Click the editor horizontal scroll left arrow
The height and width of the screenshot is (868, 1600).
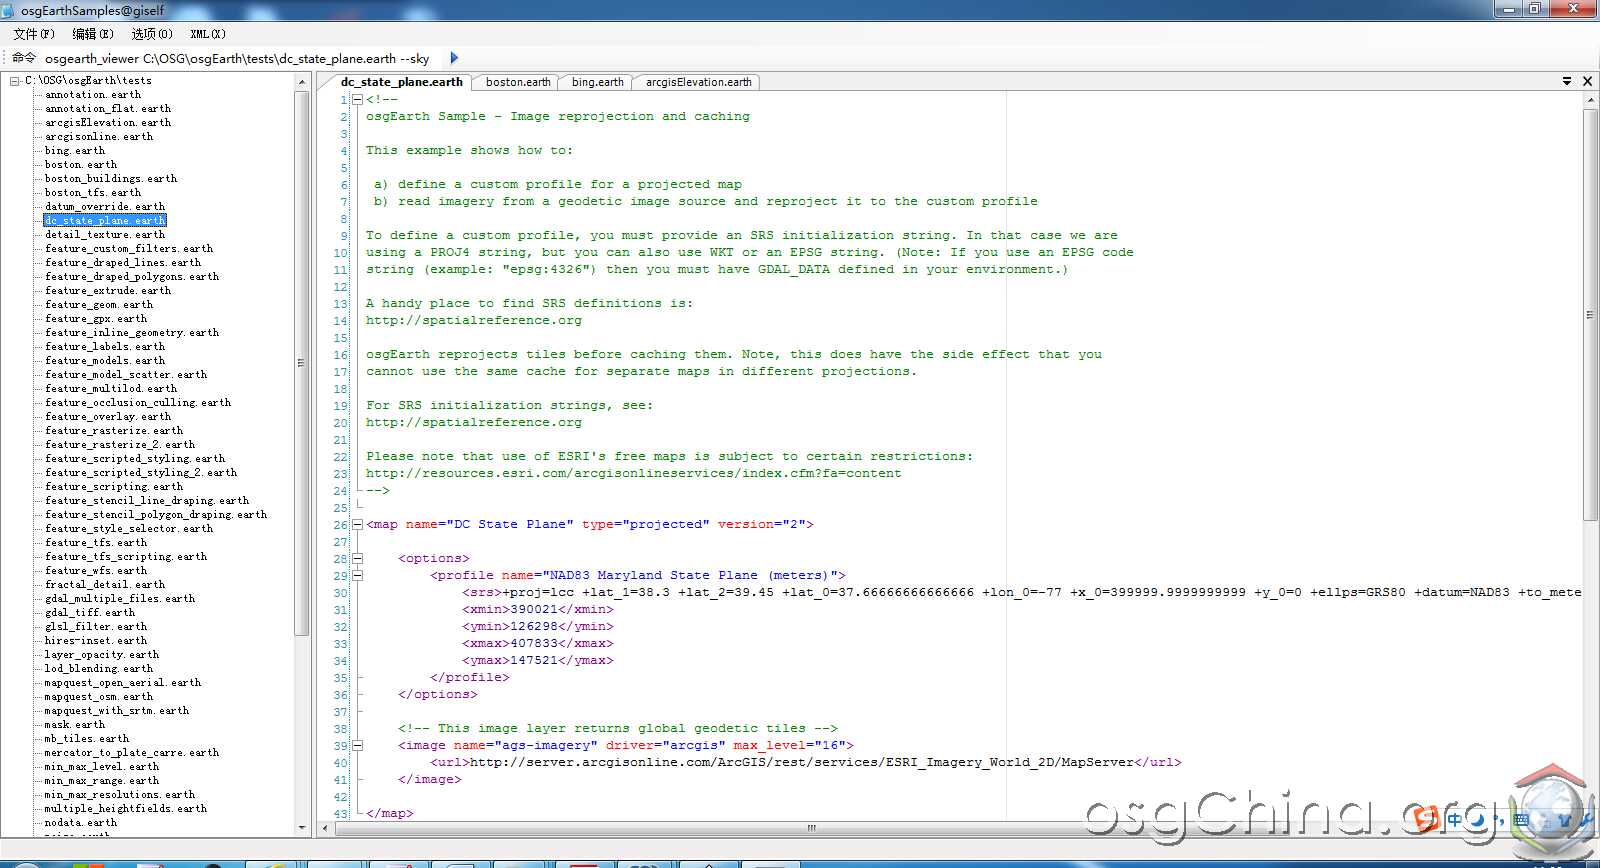324,828
